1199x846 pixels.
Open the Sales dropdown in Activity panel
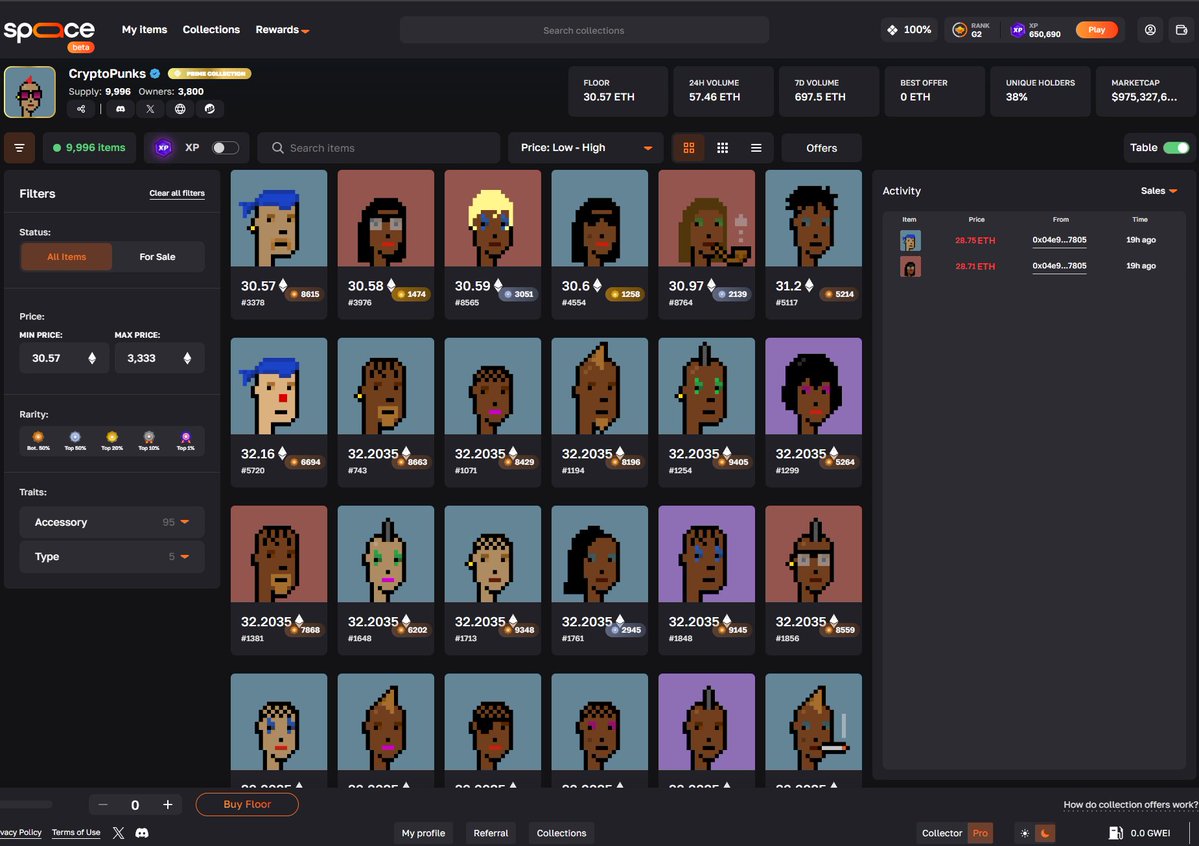[1158, 190]
